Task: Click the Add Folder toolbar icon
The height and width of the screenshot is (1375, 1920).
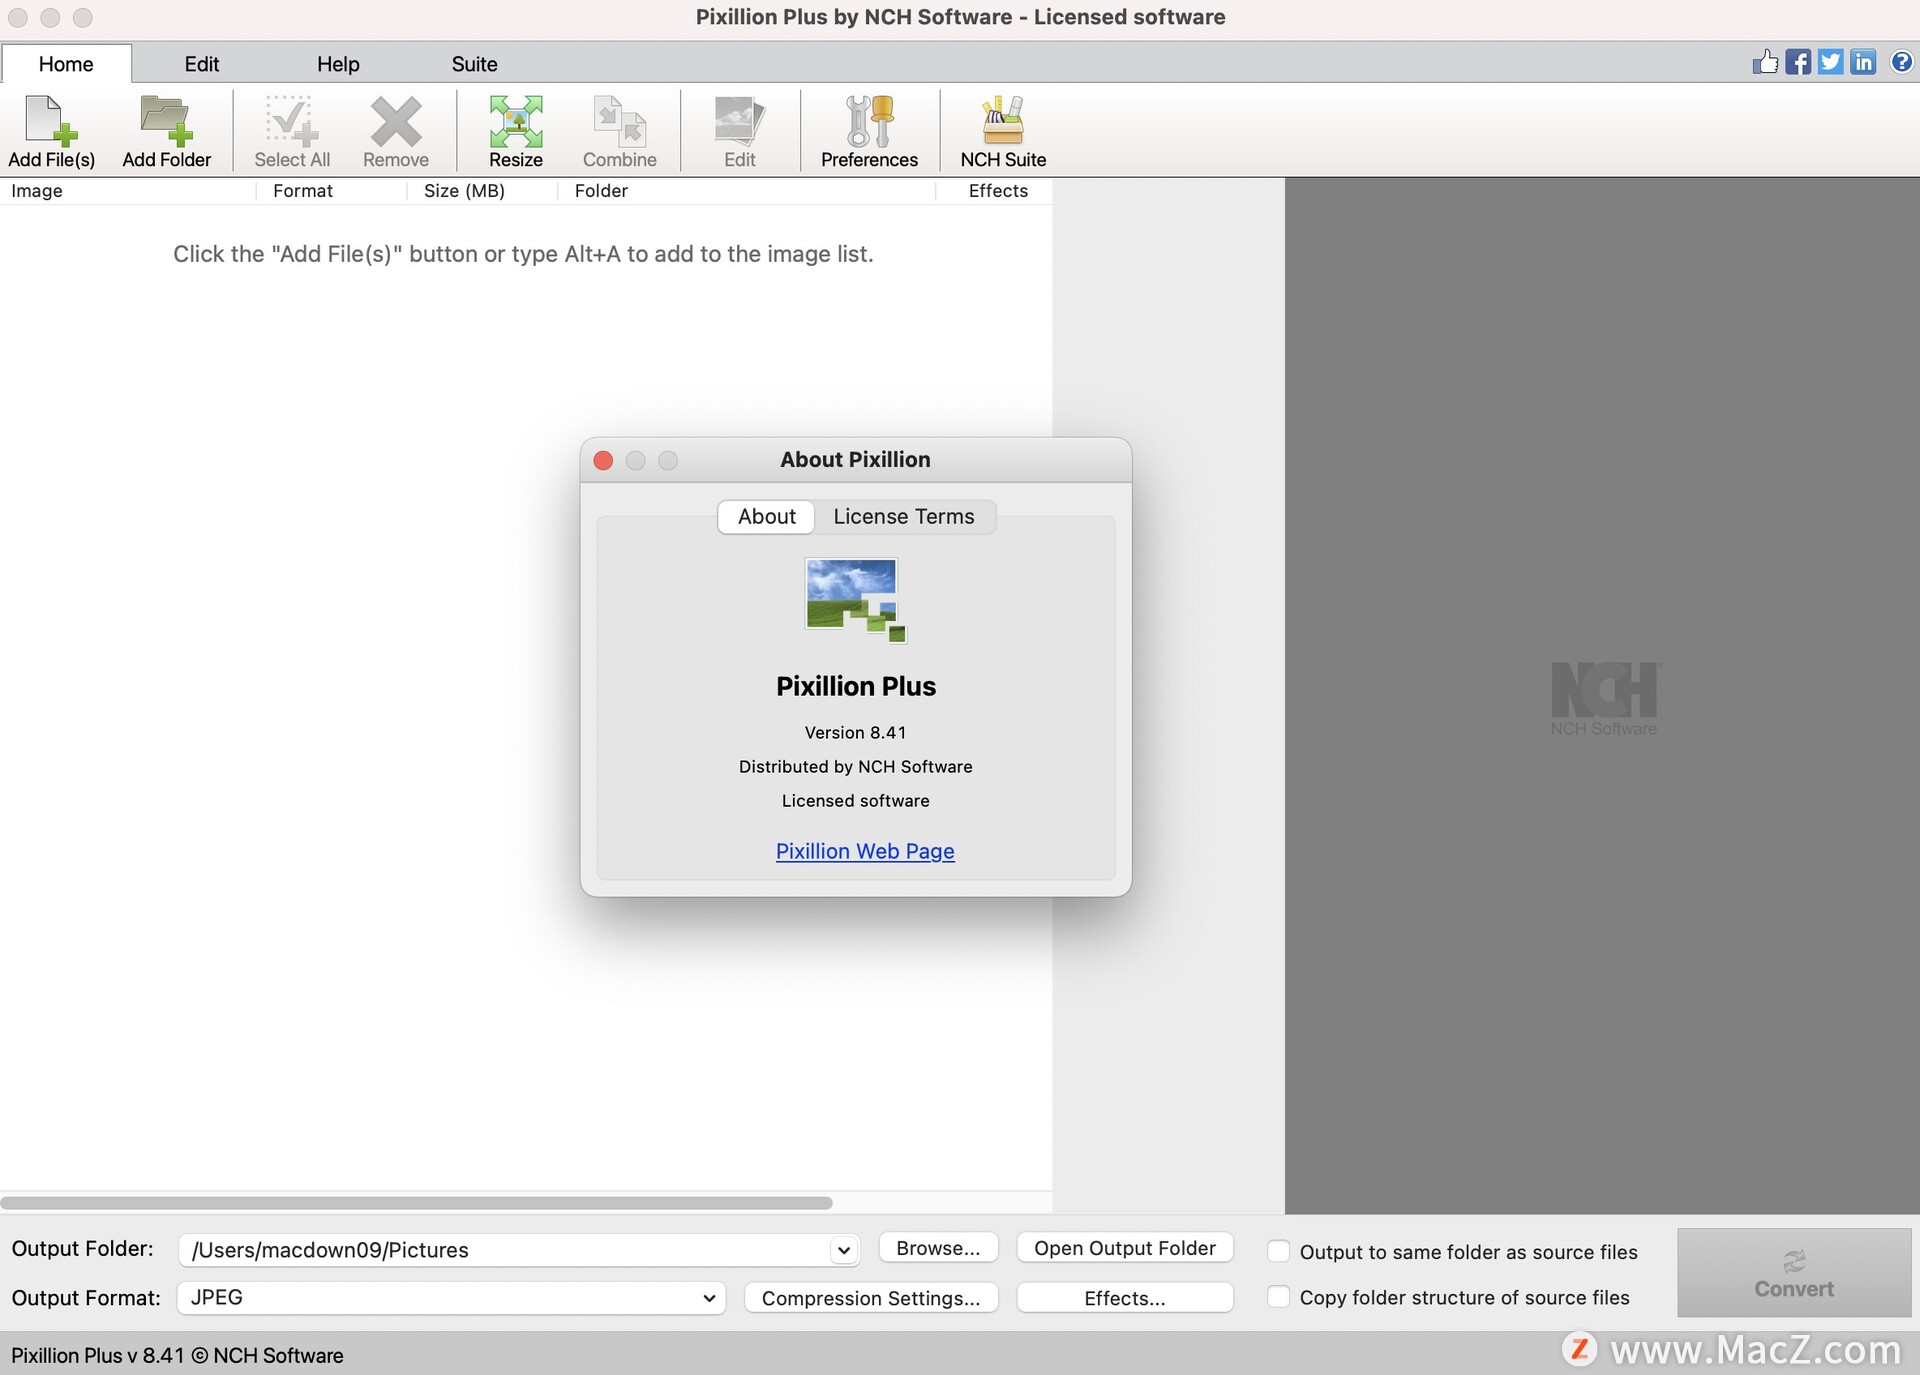Action: [x=166, y=131]
